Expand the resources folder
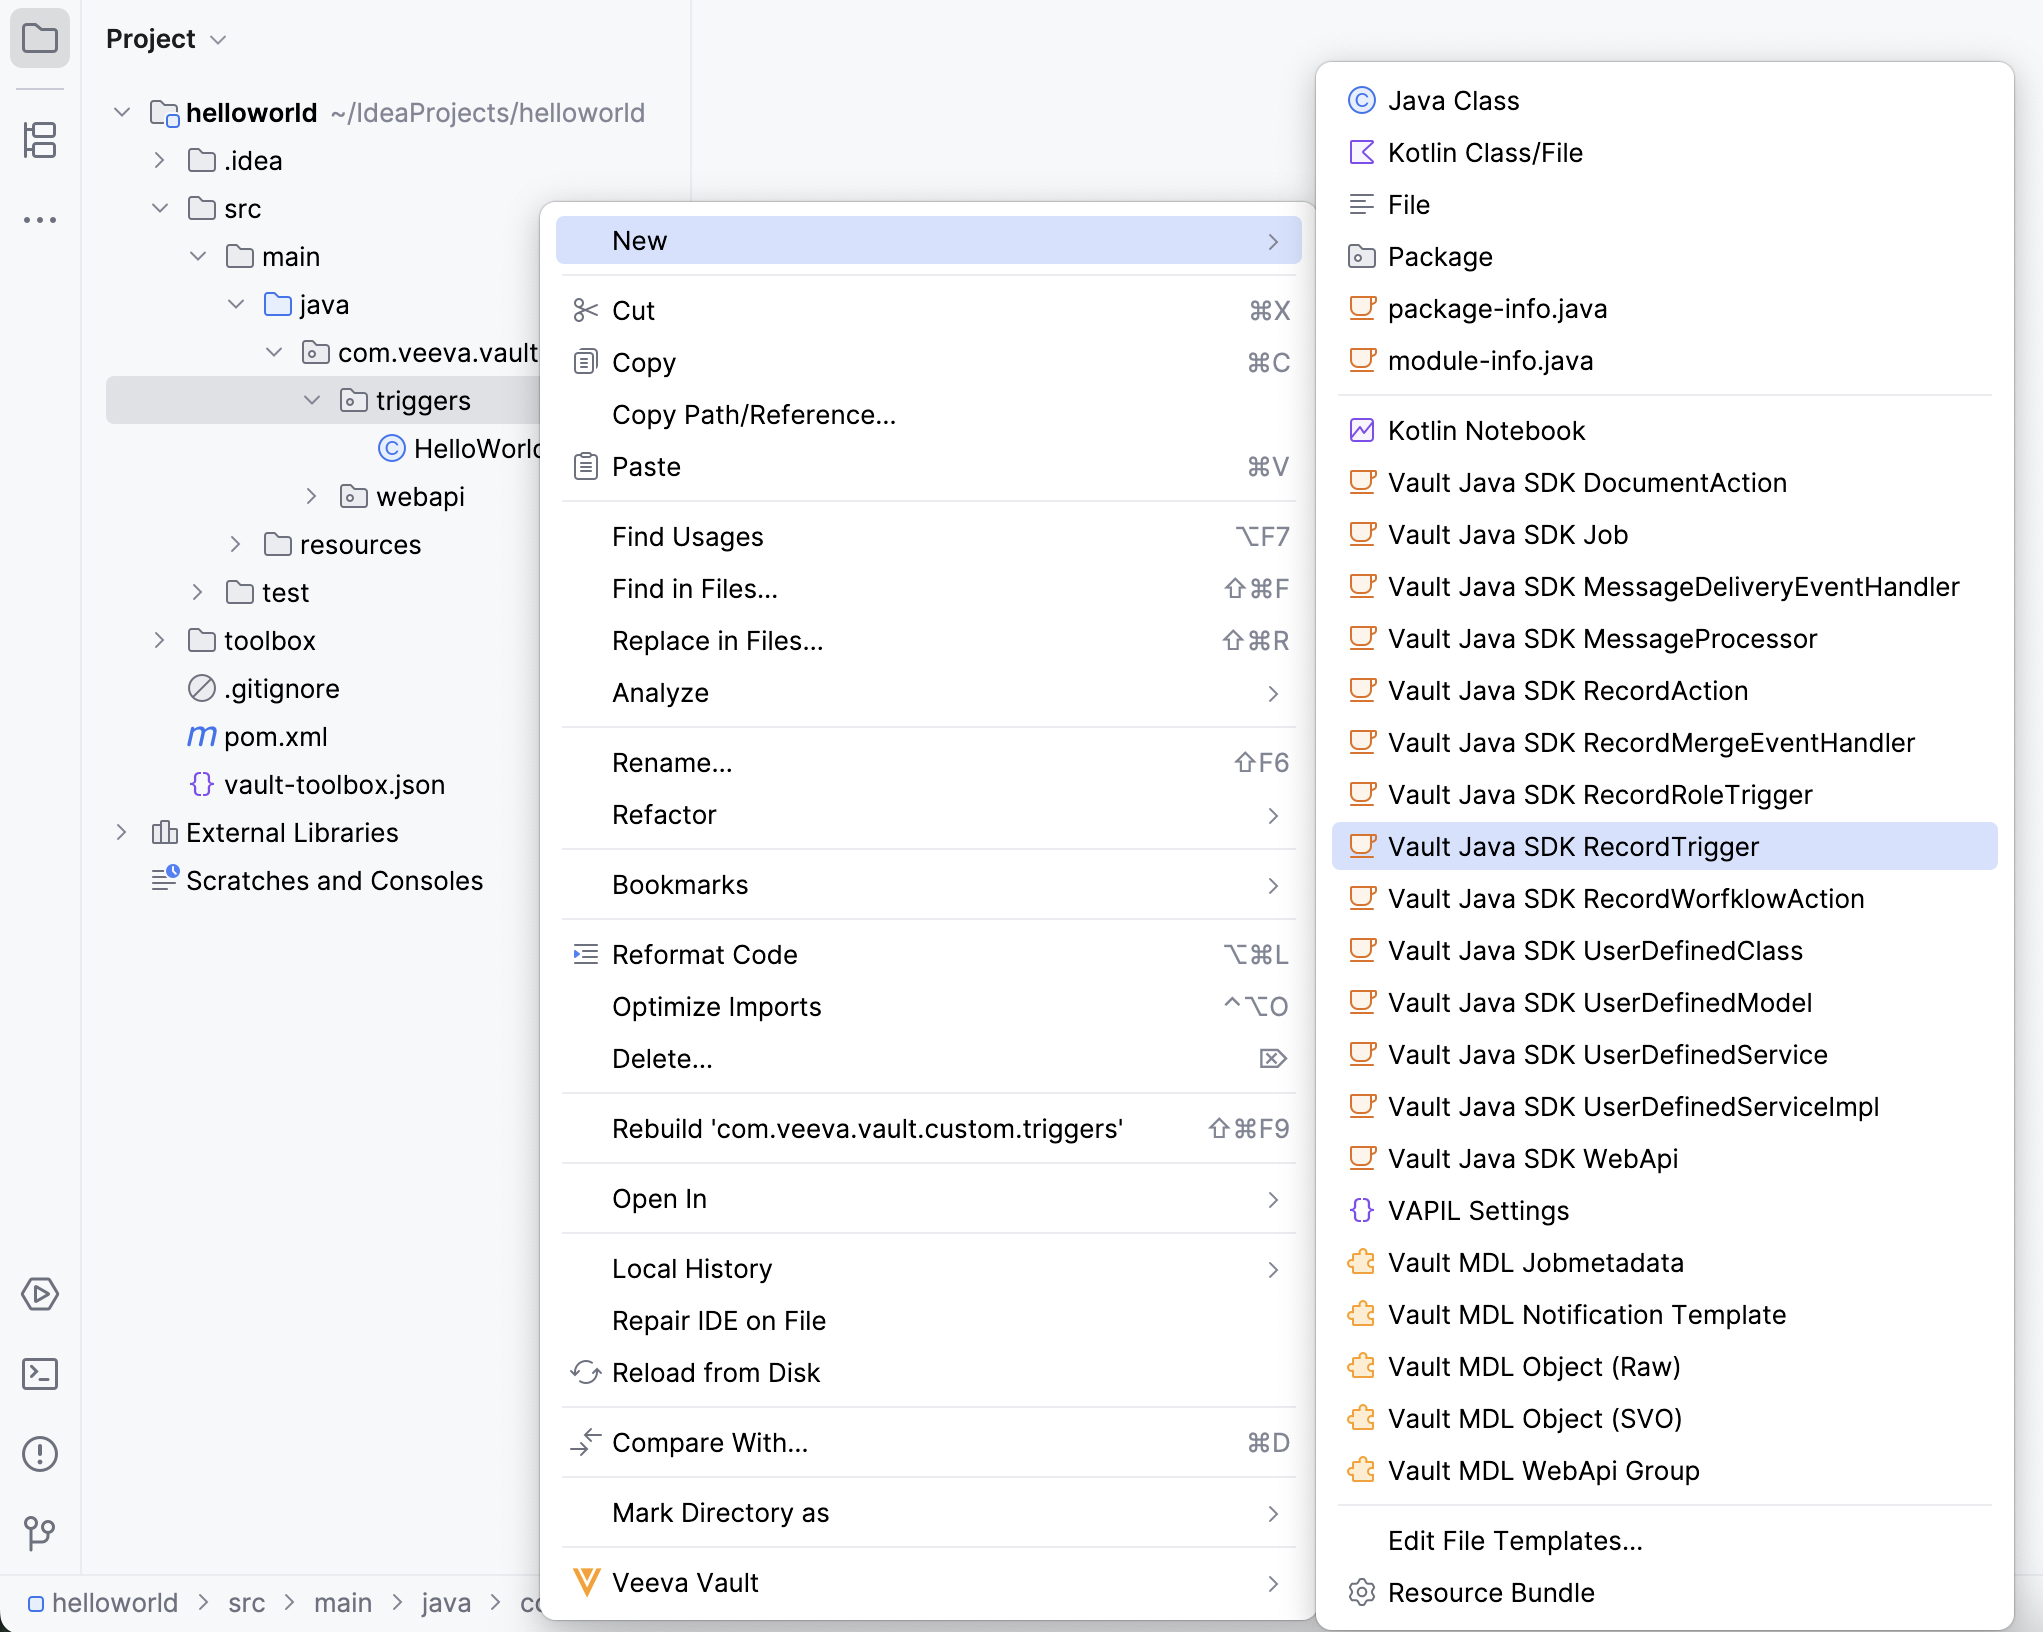The image size is (2043, 1632). [235, 544]
